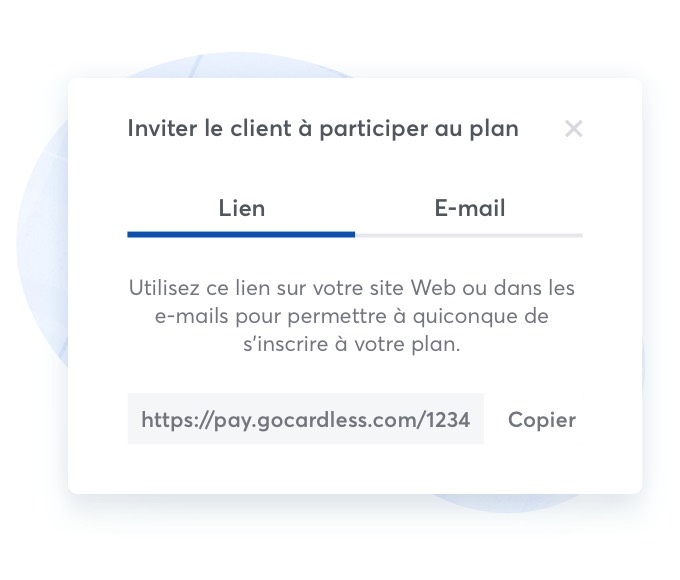The image size is (680, 580).
Task: Show the Lien sharing view
Action: (x=242, y=209)
